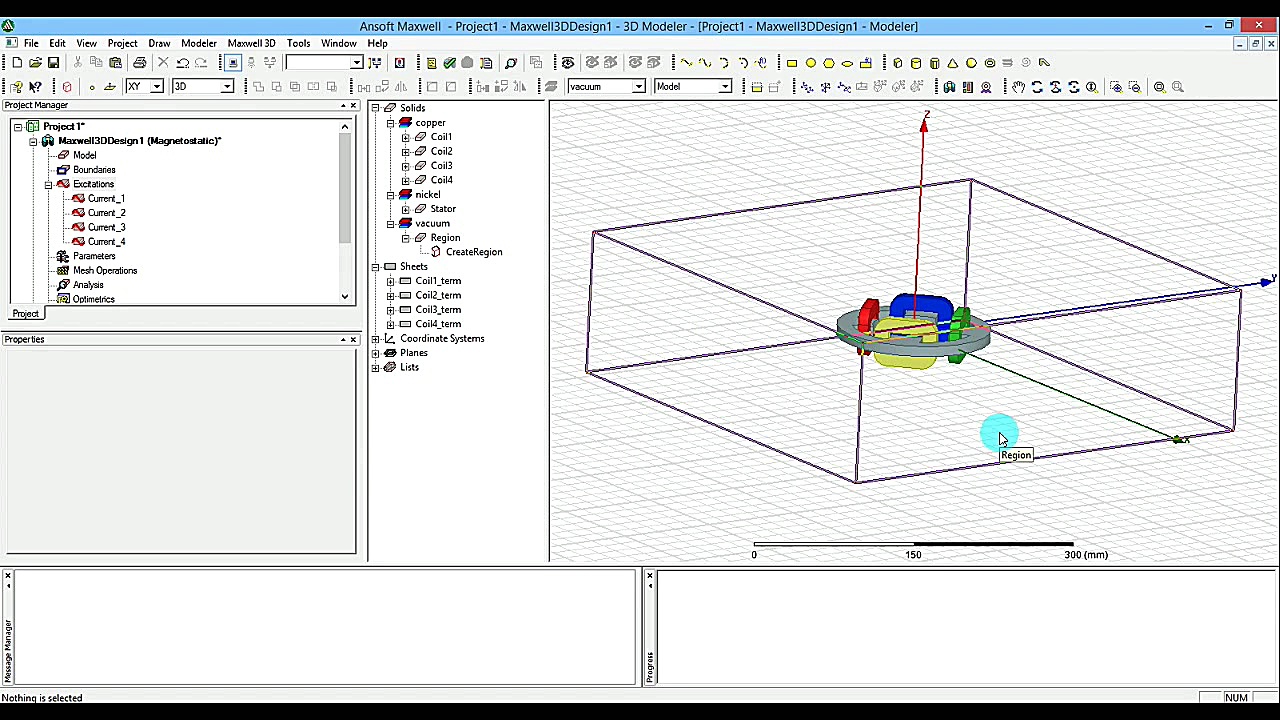This screenshot has height=720, width=1280.
Task: Draw a new box primitive
Action: [897, 62]
